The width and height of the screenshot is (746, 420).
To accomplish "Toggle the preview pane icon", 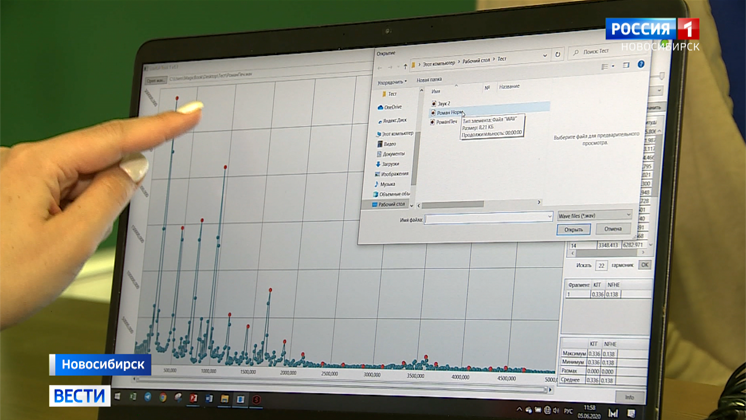I will click(x=626, y=65).
